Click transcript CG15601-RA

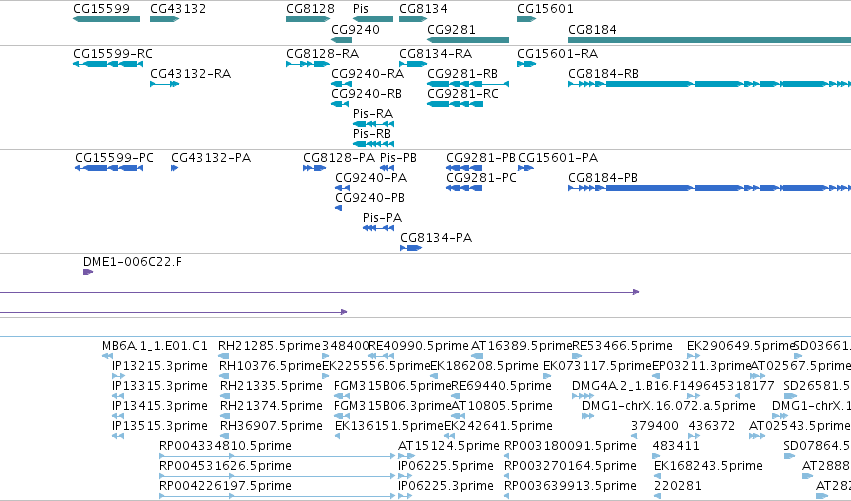pyautogui.click(x=526, y=64)
